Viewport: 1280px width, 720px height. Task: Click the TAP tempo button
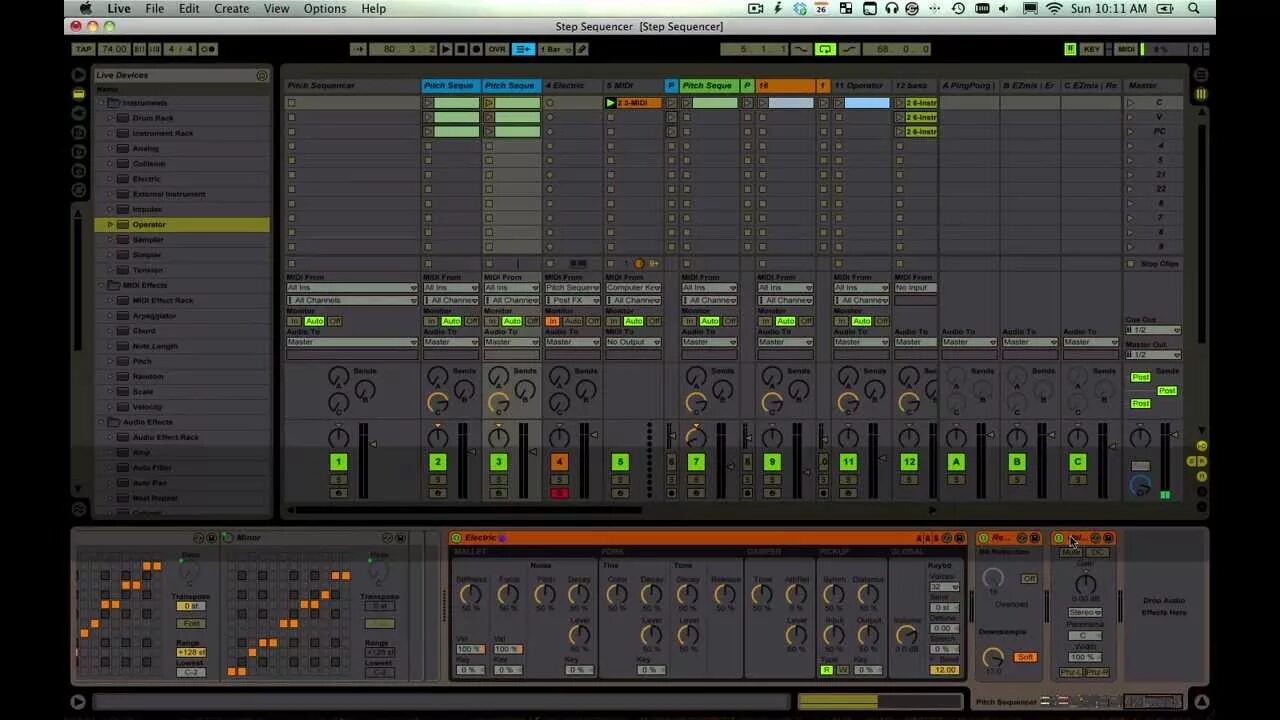(x=84, y=49)
